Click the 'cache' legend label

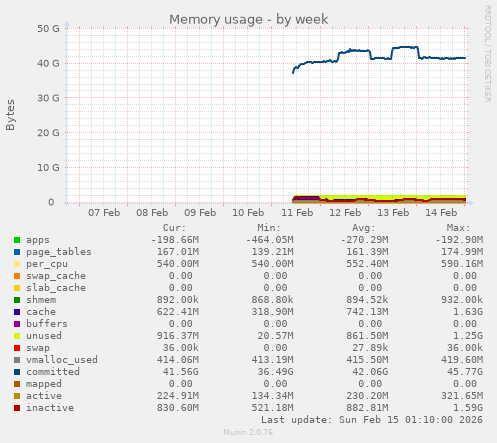pyautogui.click(x=41, y=312)
